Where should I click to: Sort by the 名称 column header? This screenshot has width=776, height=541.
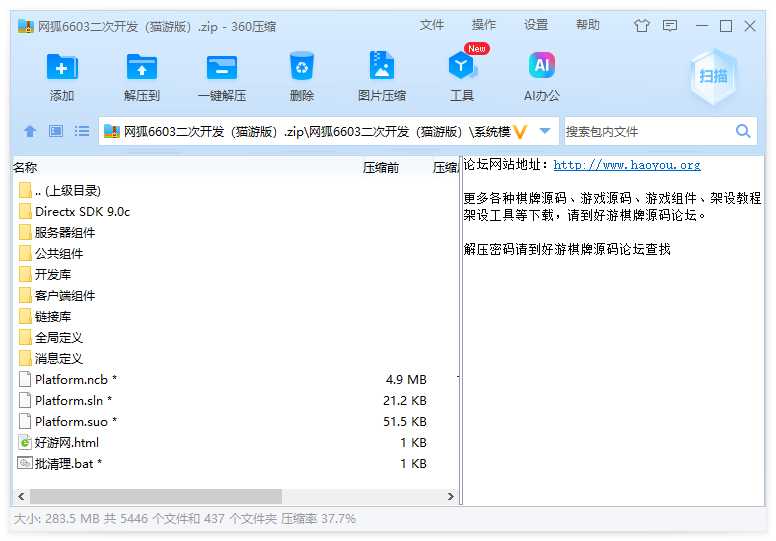(25, 167)
